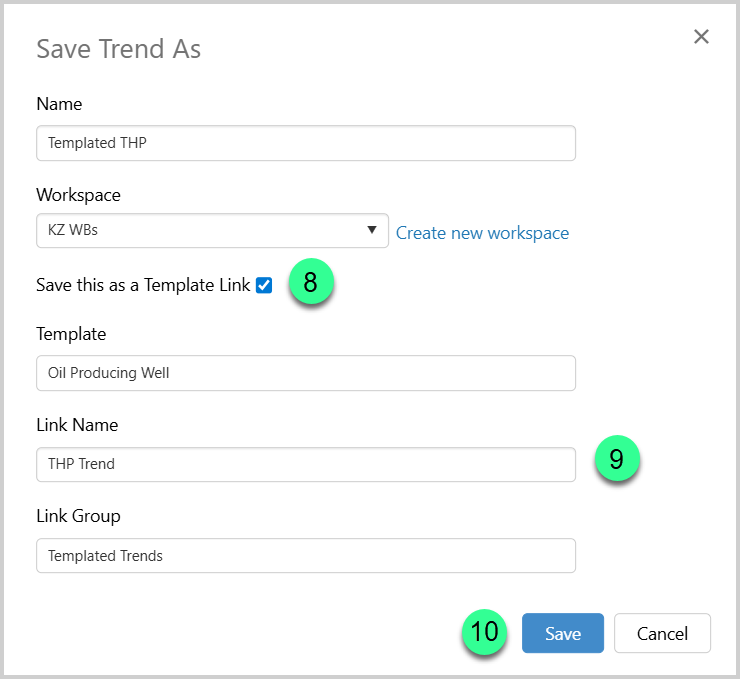Follow the Create new workspace link
The width and height of the screenshot is (740, 679).
(482, 233)
